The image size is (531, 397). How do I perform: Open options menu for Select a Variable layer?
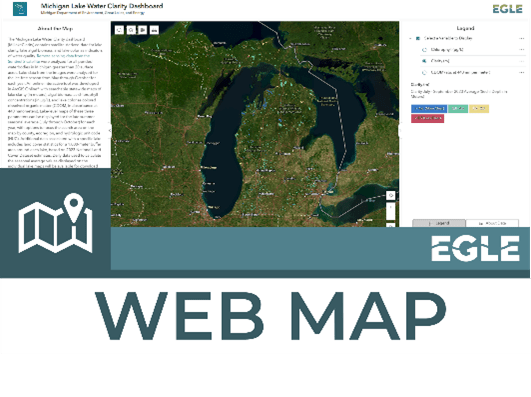522,39
